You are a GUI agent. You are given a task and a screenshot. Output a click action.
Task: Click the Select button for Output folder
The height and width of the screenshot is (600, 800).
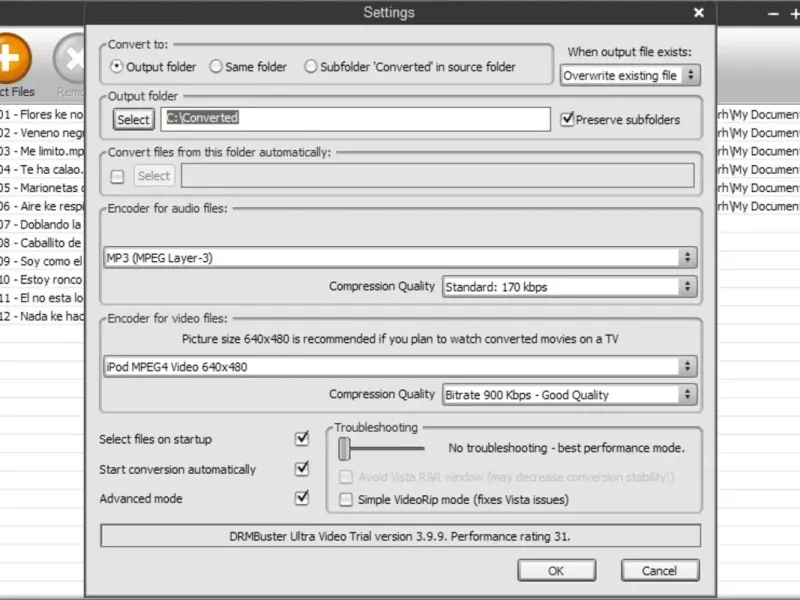coord(134,120)
